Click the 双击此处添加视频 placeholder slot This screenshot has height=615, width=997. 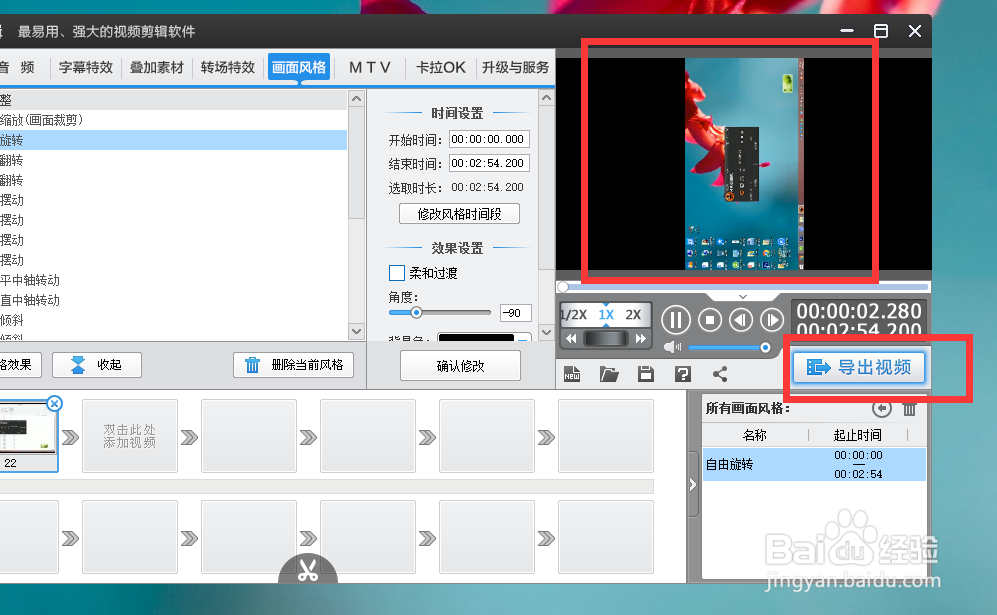(130, 436)
